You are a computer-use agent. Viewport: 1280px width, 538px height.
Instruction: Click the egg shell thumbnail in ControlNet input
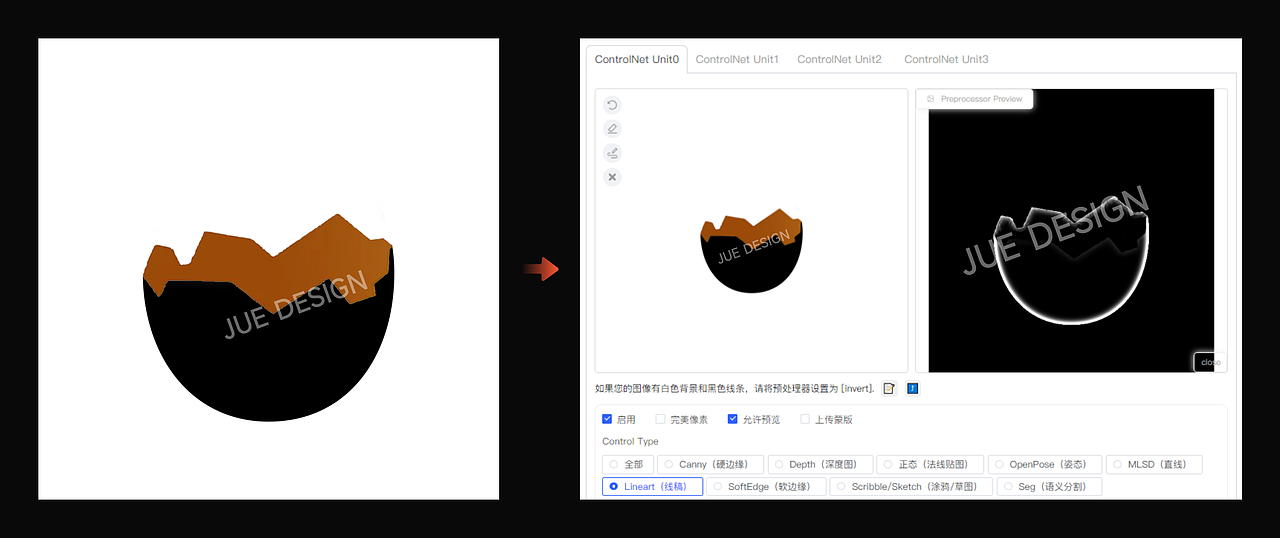point(752,252)
